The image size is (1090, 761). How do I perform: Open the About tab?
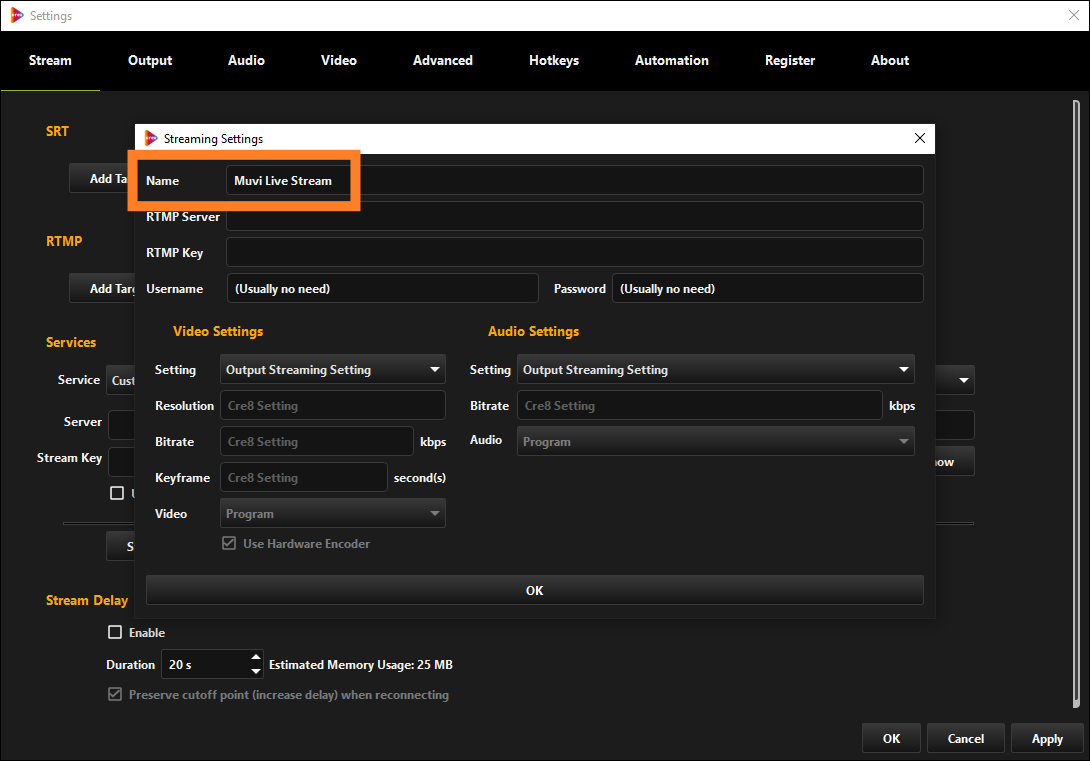pyautogui.click(x=890, y=60)
